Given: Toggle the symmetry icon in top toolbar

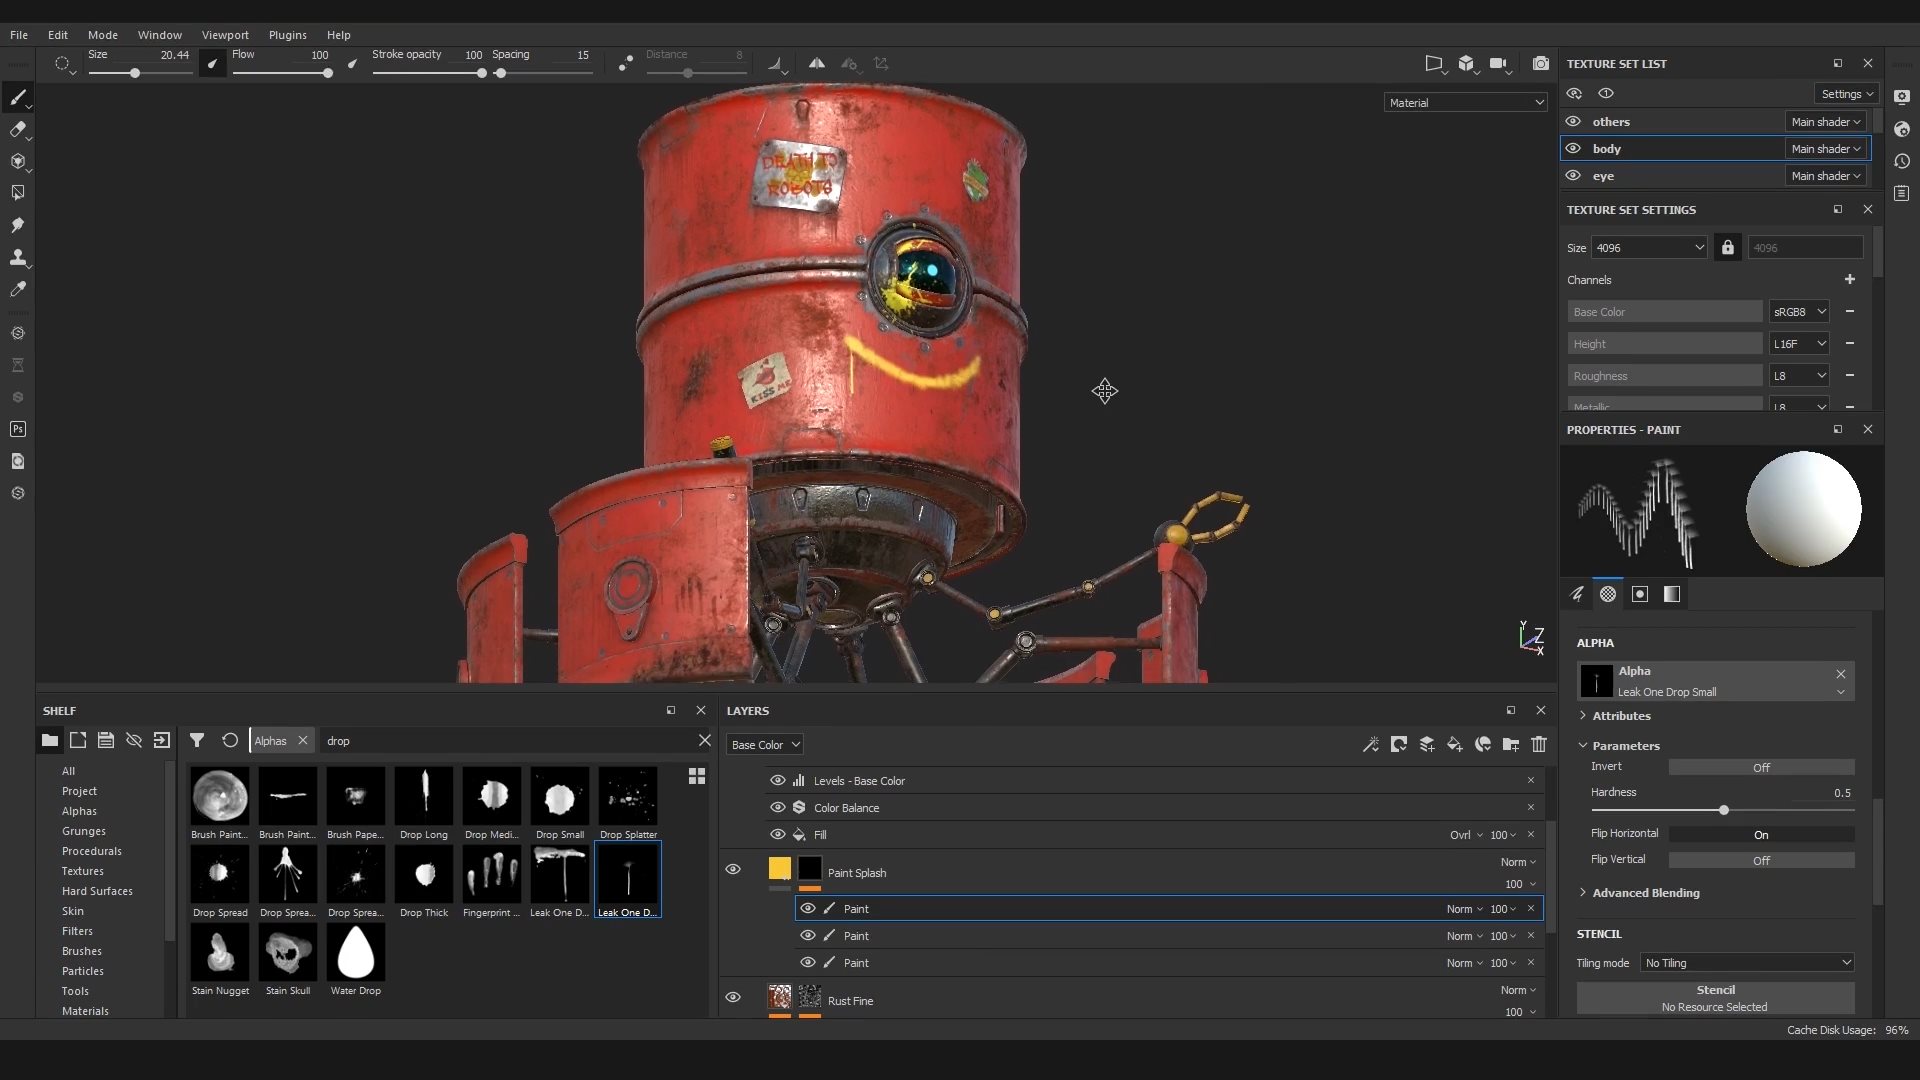Looking at the screenshot, I should click(x=817, y=64).
